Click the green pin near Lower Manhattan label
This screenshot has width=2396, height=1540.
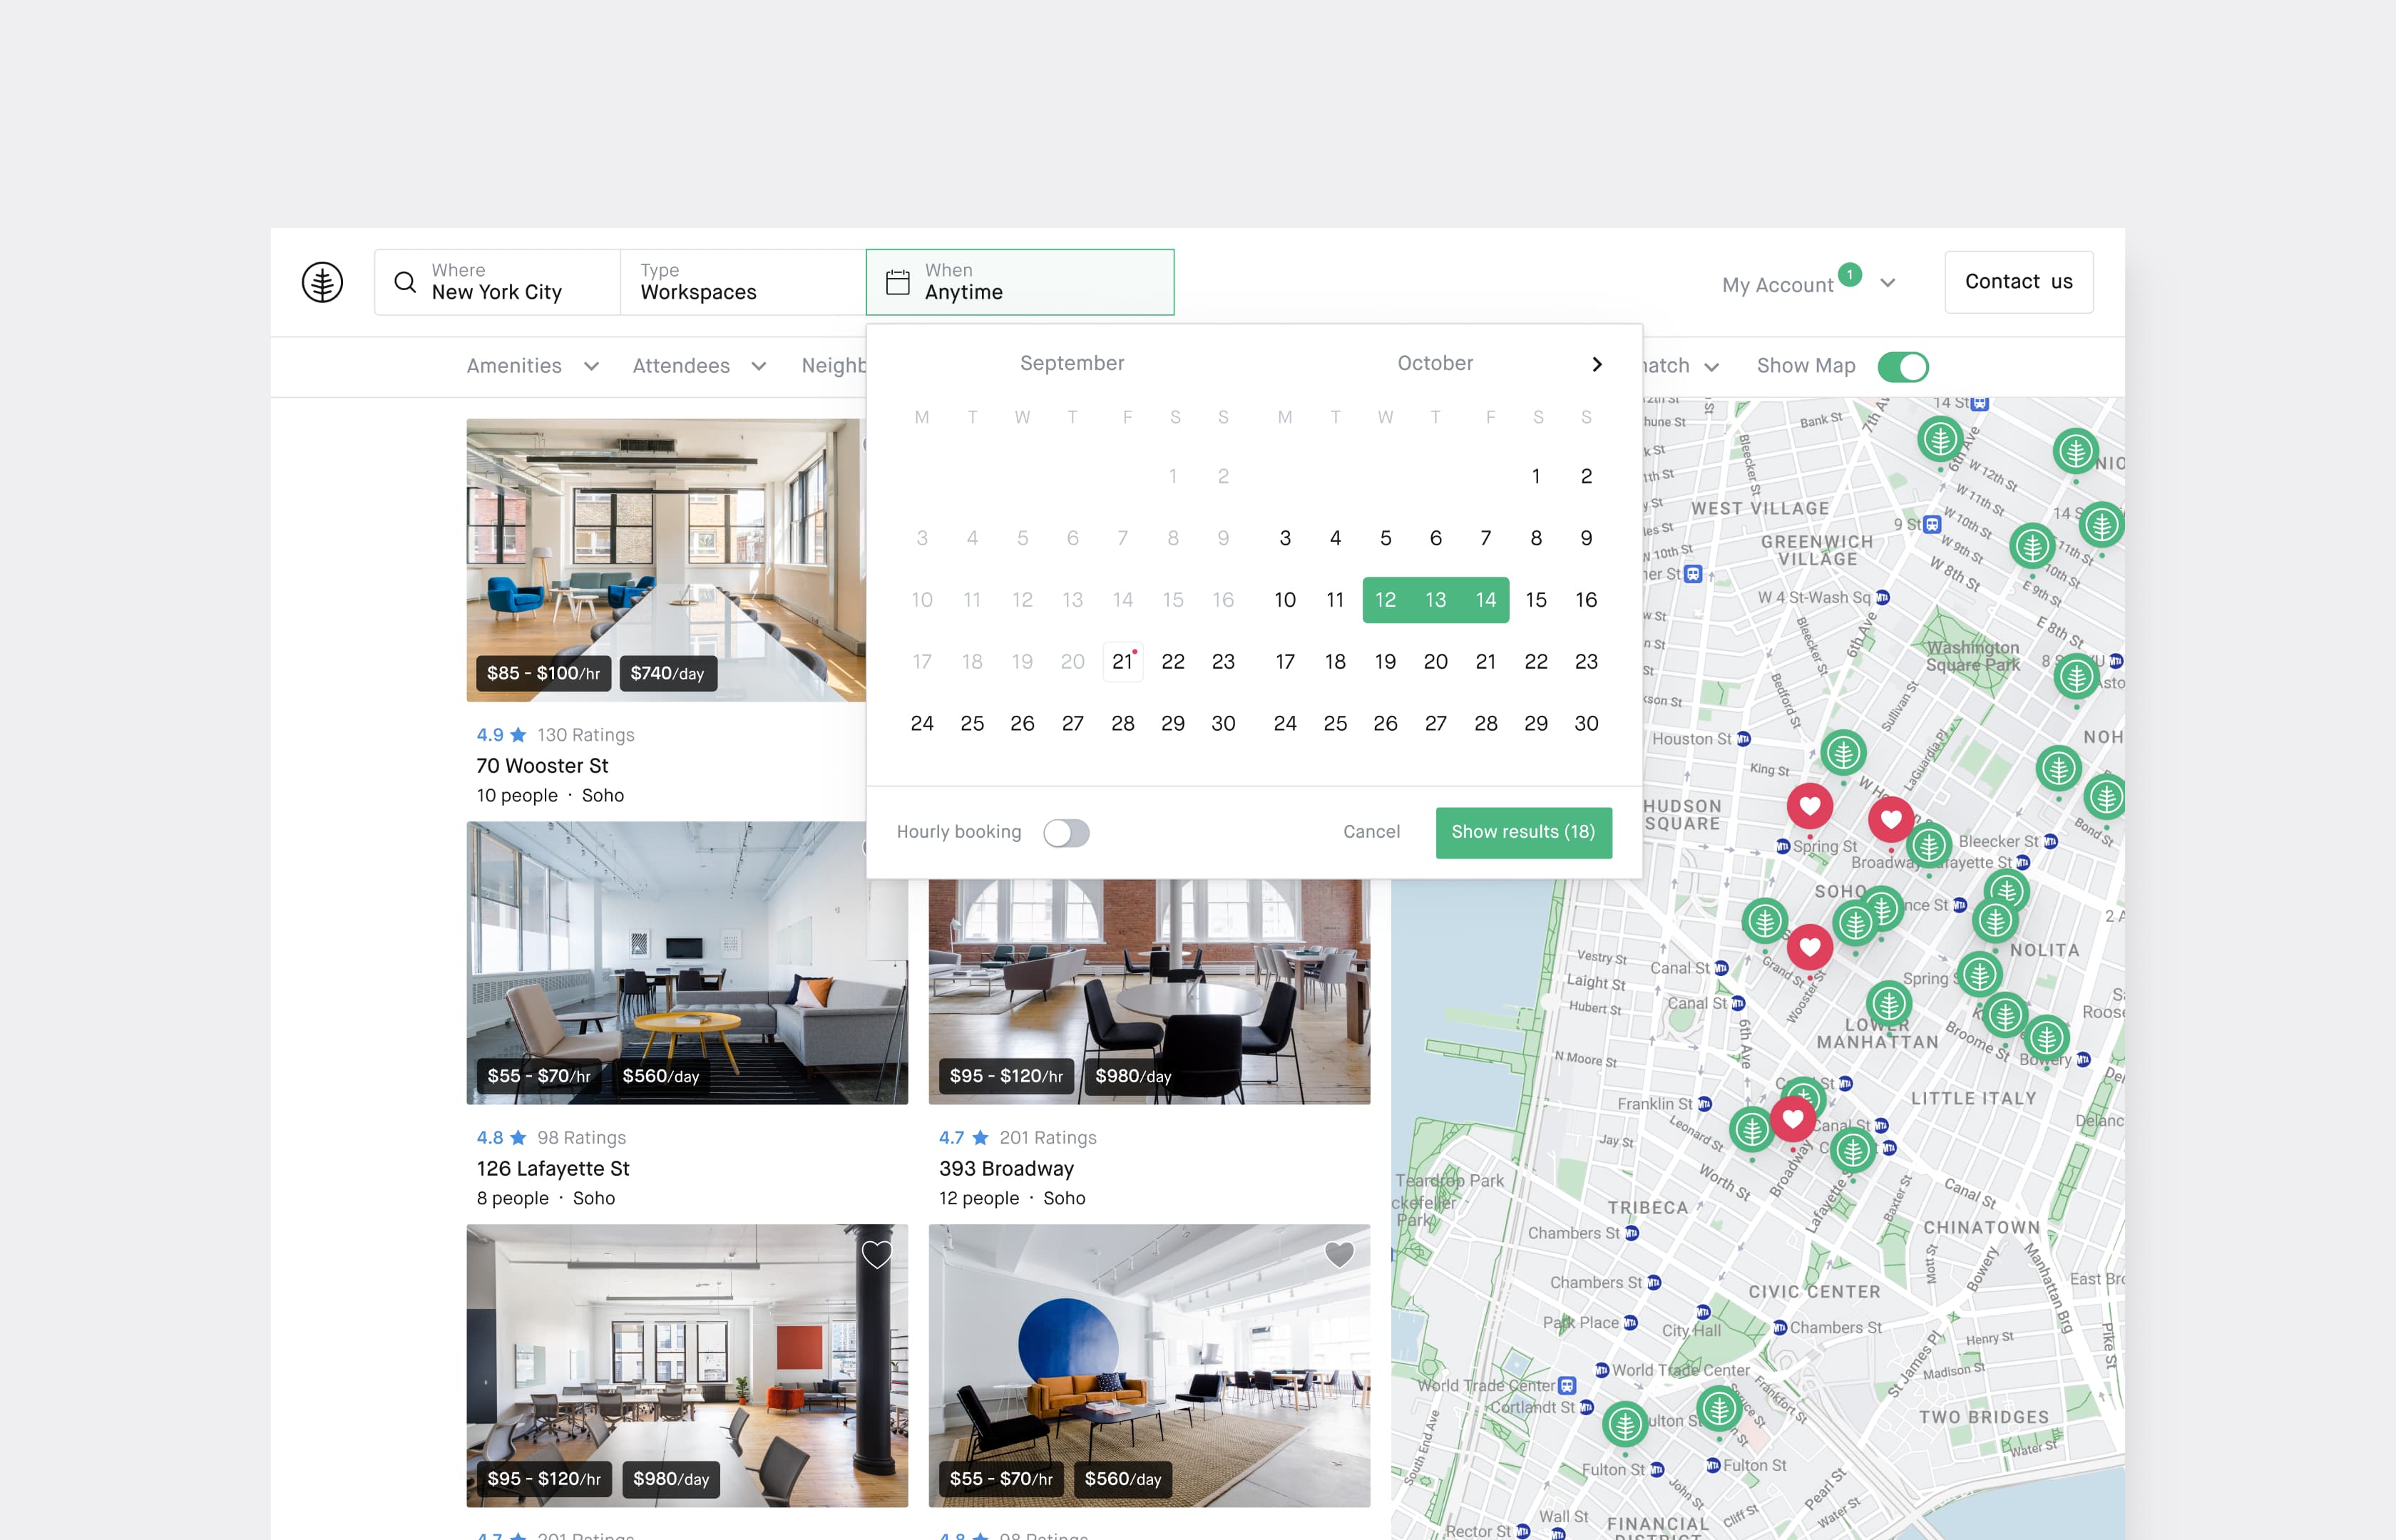[x=1888, y=1003]
